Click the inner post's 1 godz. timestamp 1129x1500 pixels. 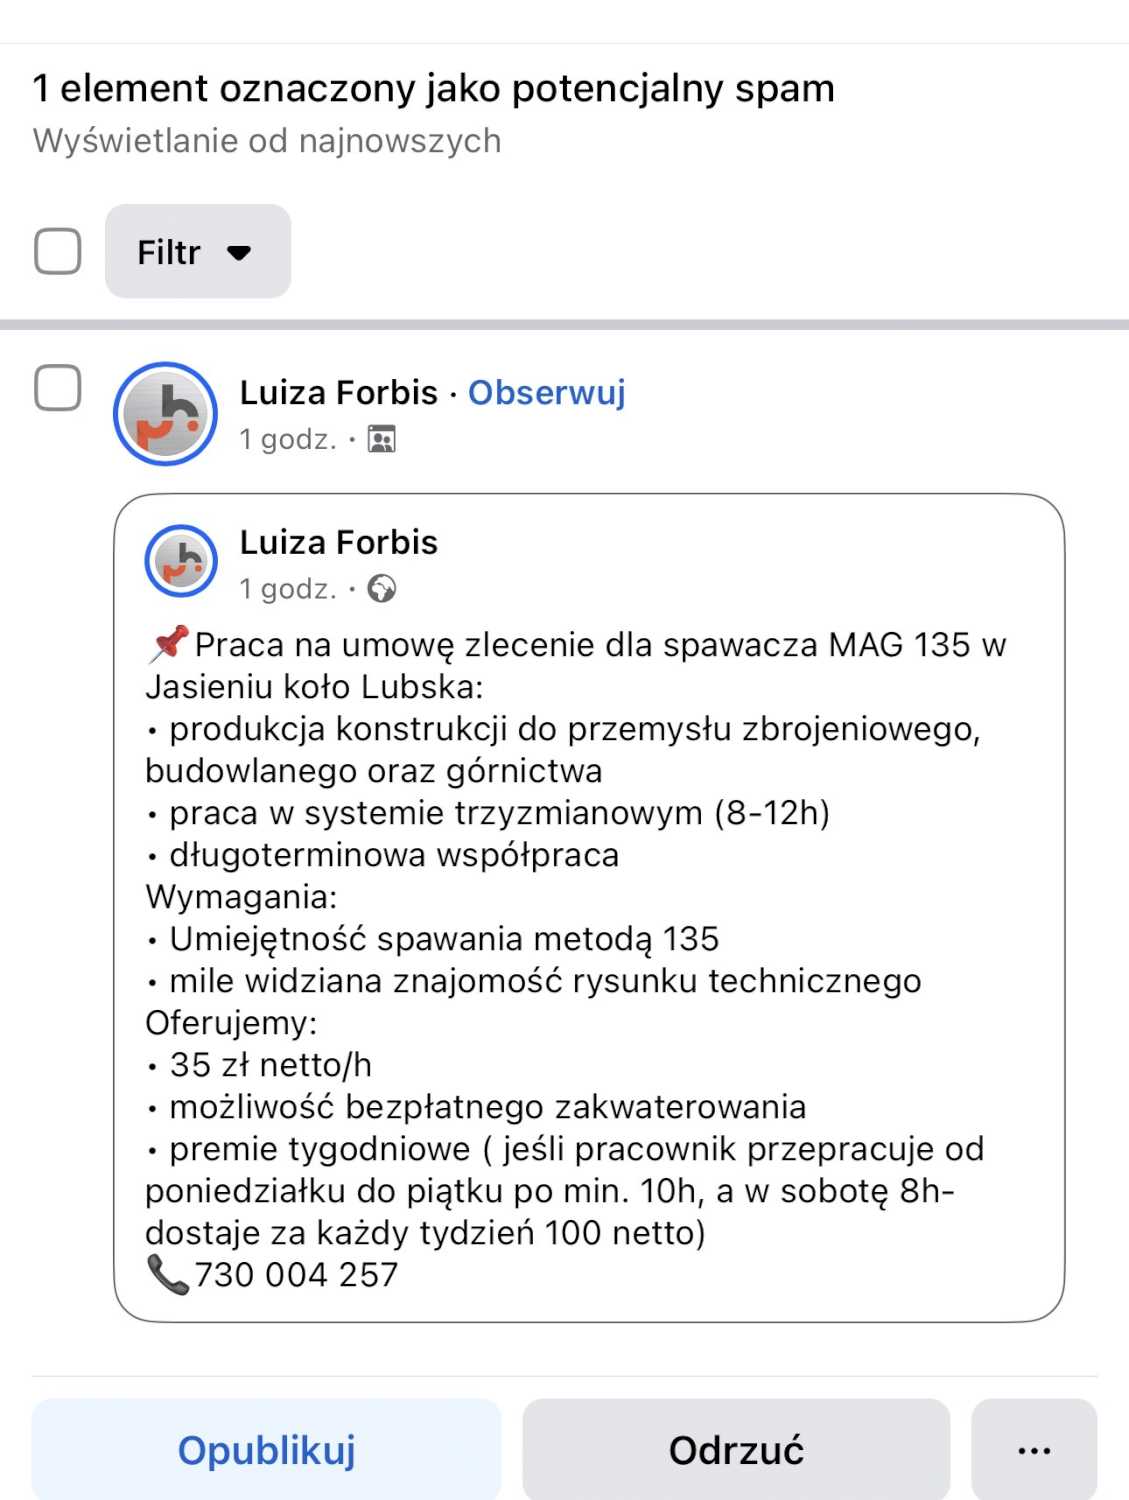287,589
